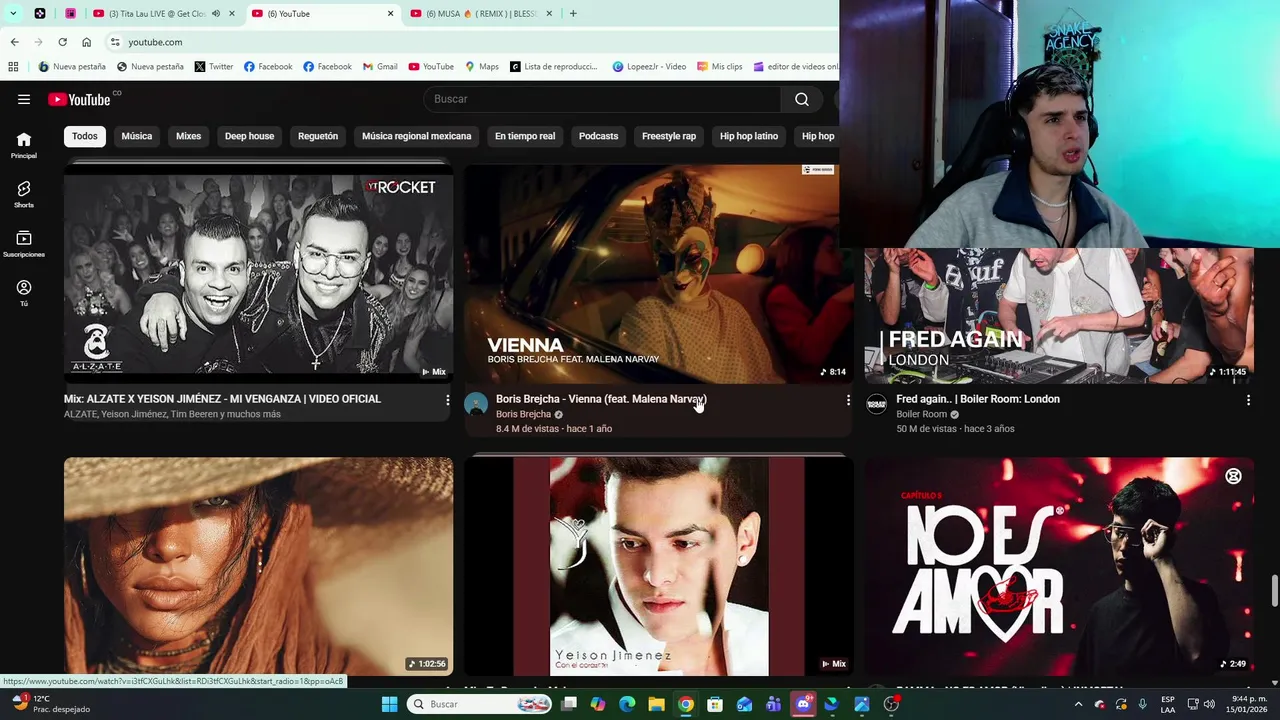Open a new browser tab with the plus
Image resolution: width=1280 pixels, height=720 pixels.
(x=573, y=14)
